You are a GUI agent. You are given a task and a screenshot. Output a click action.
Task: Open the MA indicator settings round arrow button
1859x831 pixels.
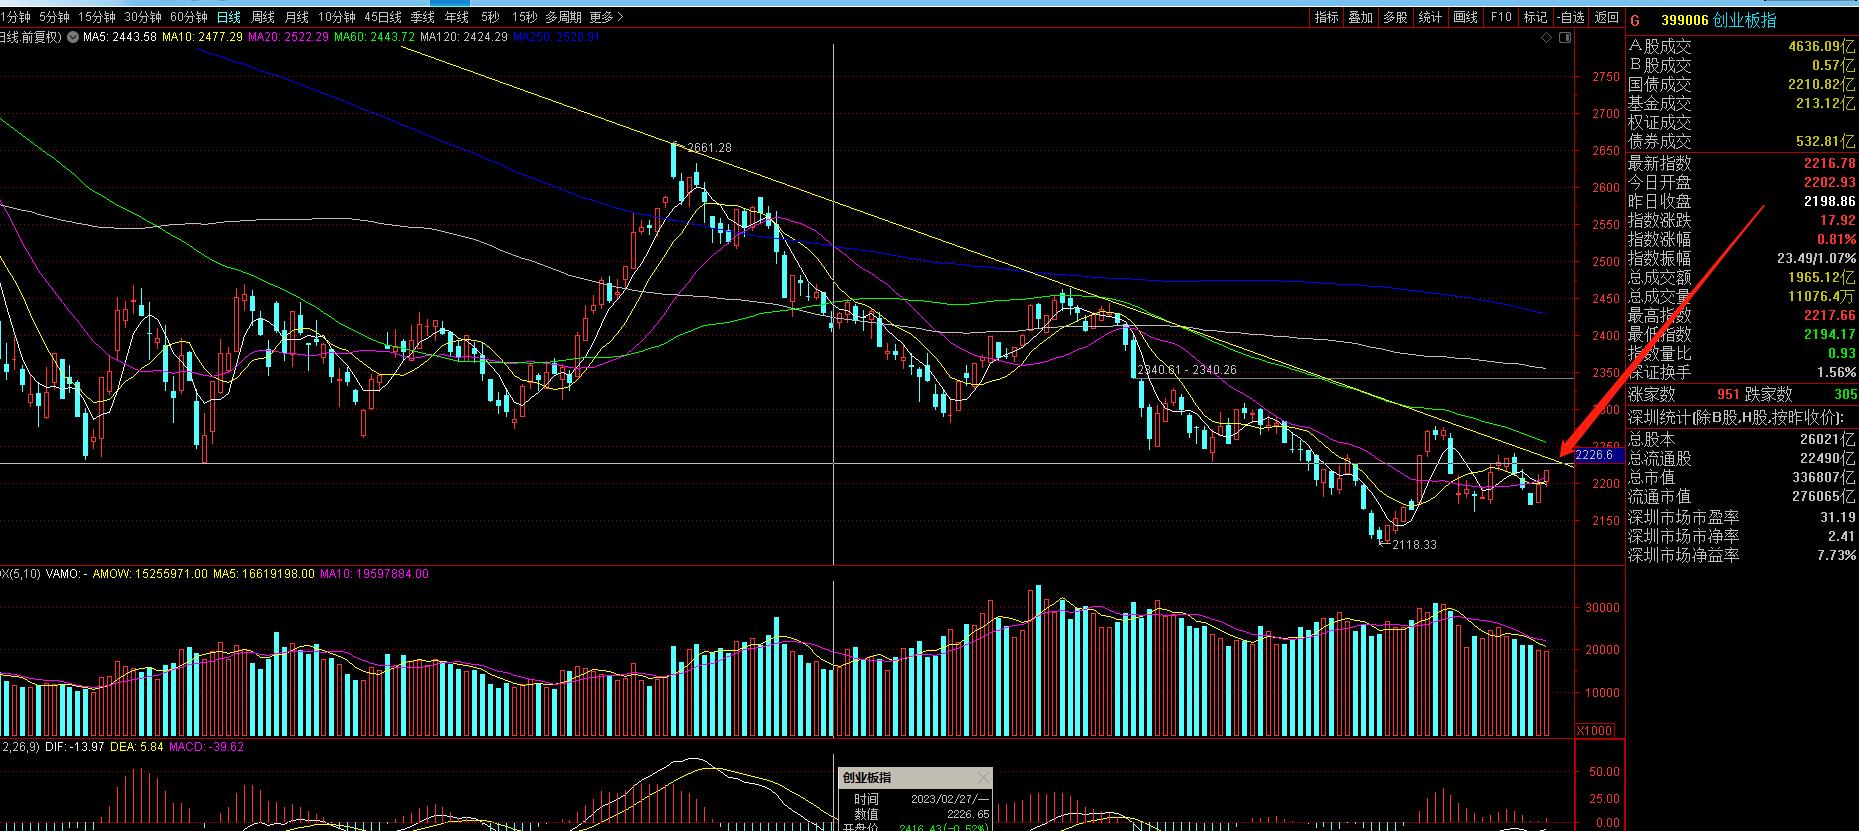pyautogui.click(x=74, y=37)
